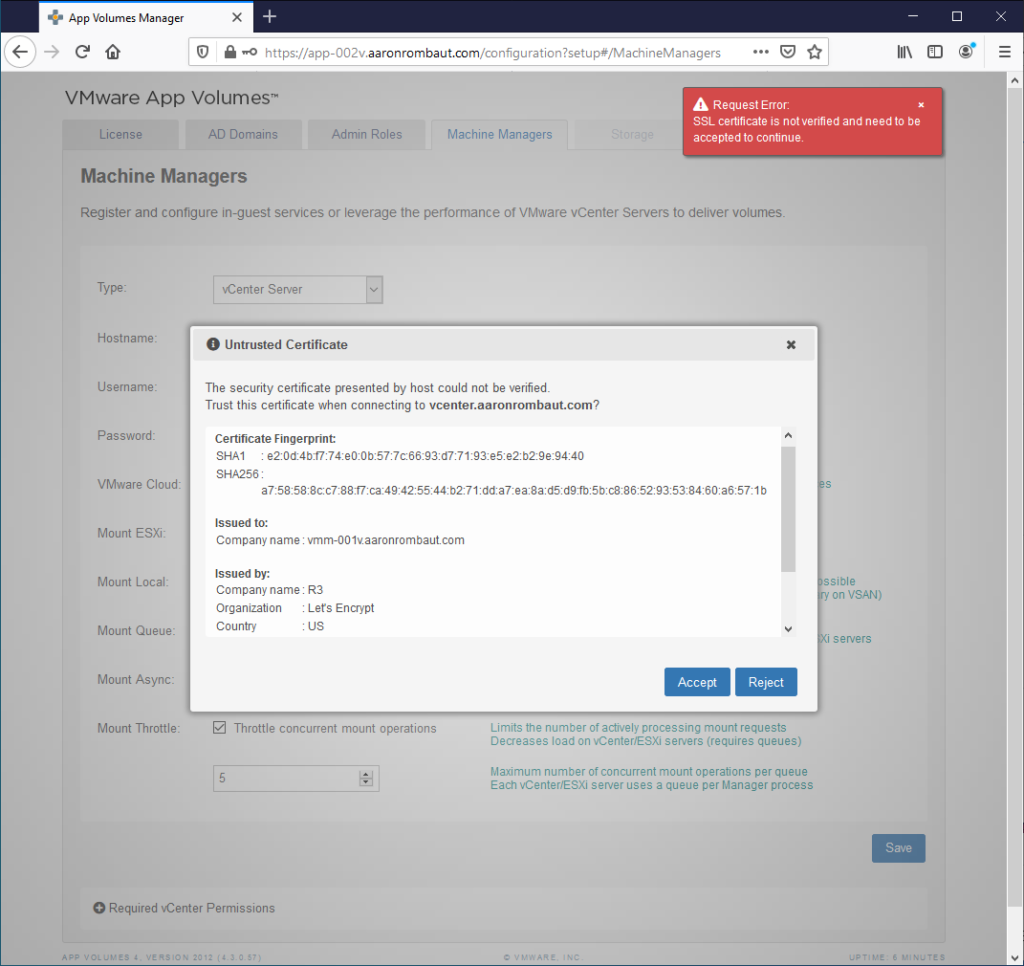Open the Type vCenter Server dropdown
This screenshot has height=966, width=1024.
[298, 289]
